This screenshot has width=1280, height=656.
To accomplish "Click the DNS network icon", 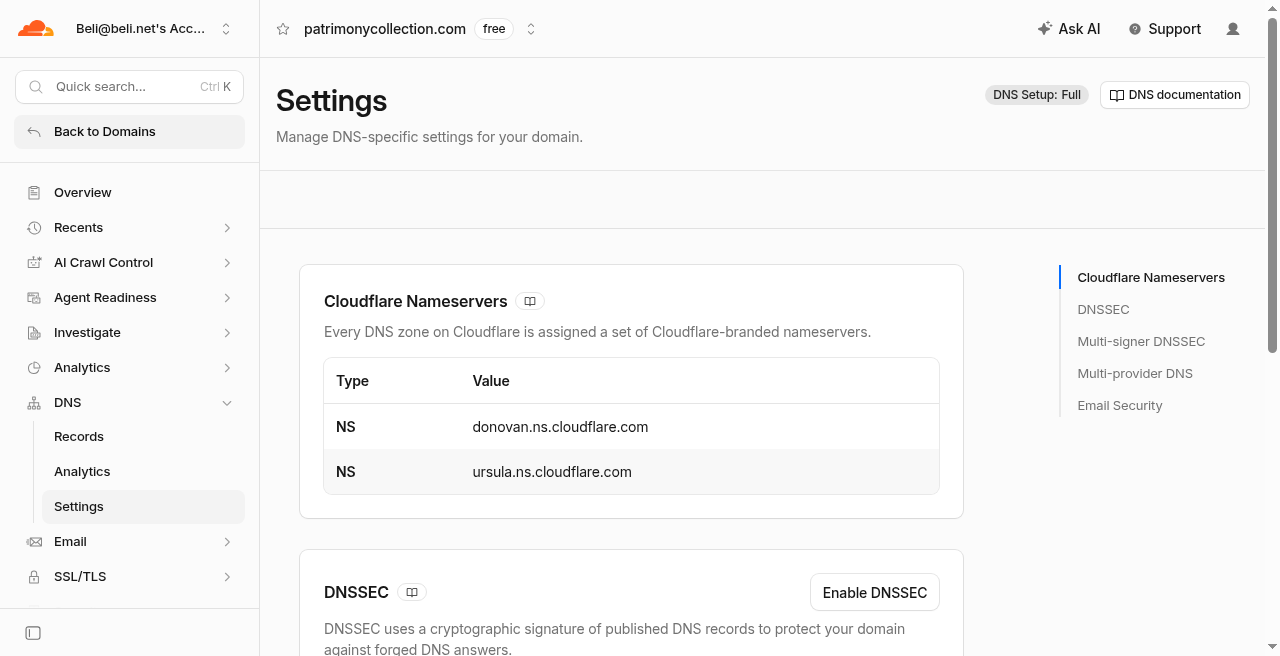I will (34, 403).
